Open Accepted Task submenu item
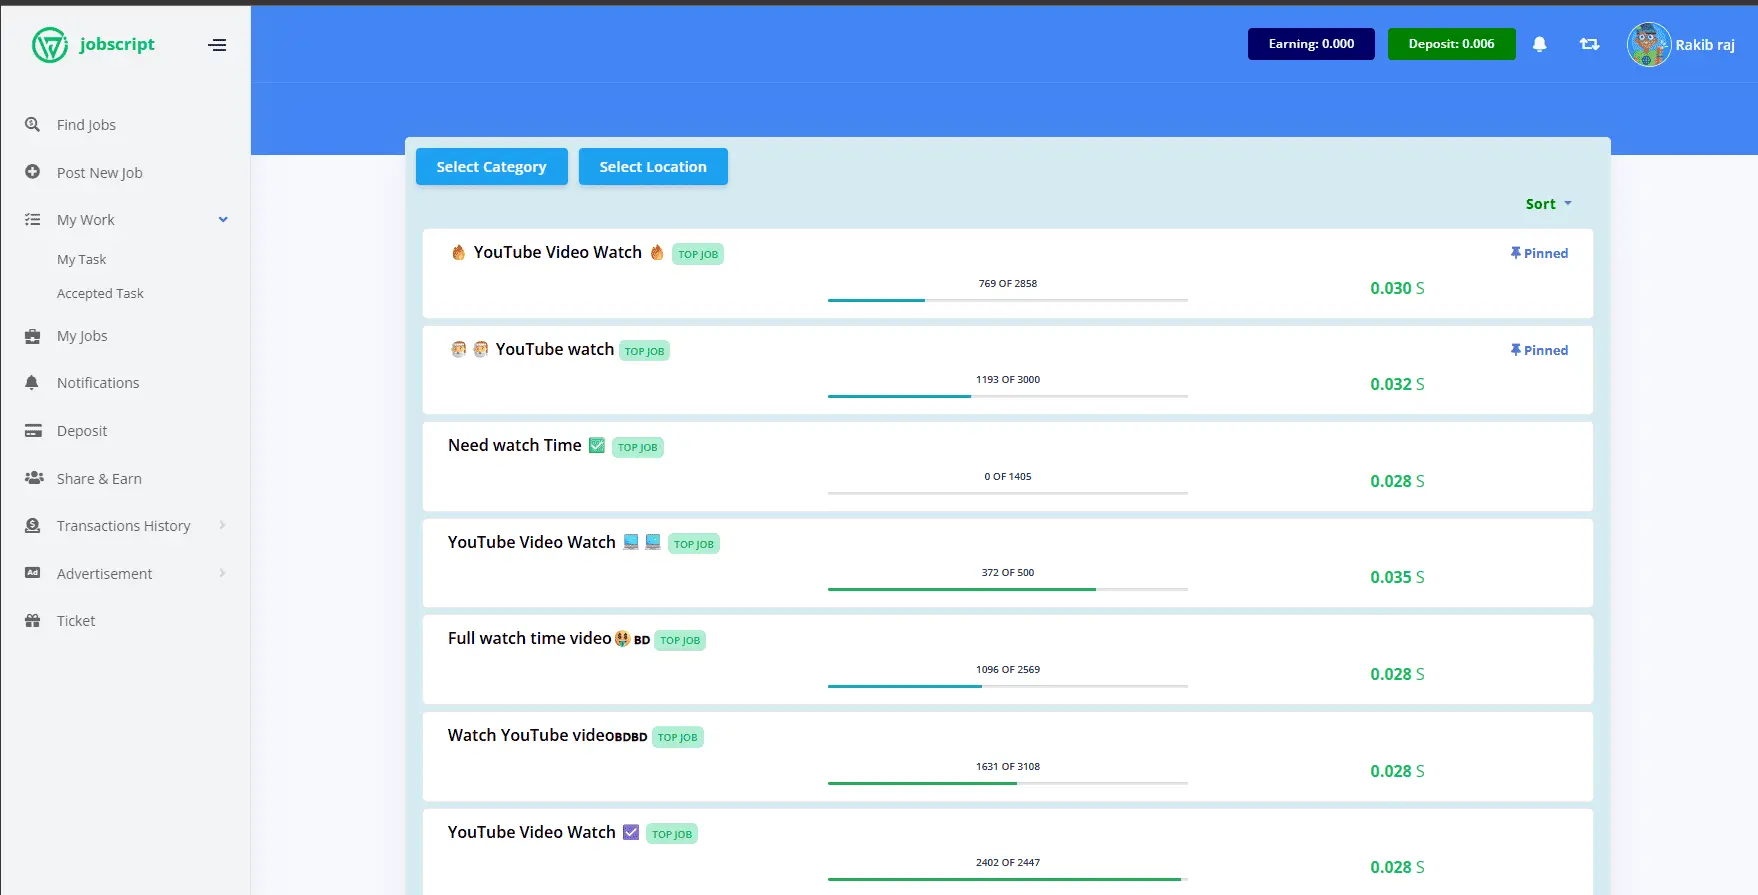Screen dimensions: 1758x895 (x=100, y=293)
